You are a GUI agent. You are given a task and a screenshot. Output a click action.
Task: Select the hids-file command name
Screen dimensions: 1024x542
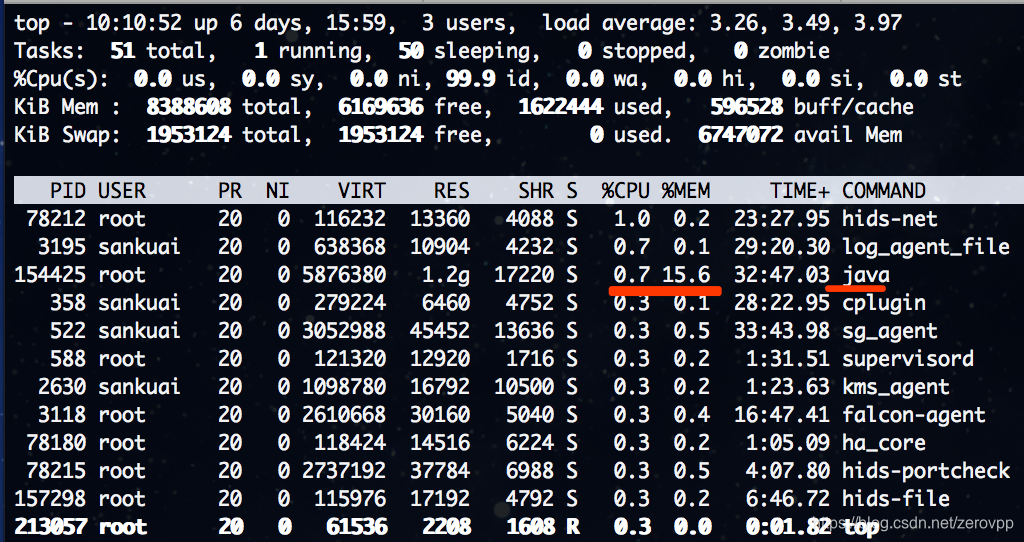895,500
